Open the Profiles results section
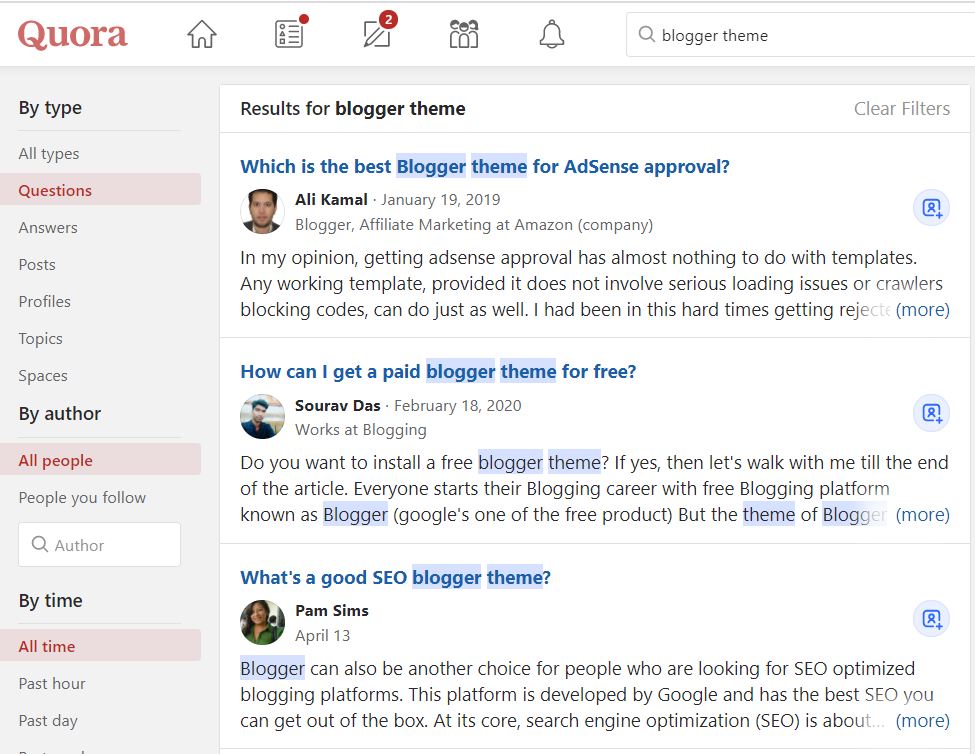Screen dimensions: 975x754 [x=45, y=301]
